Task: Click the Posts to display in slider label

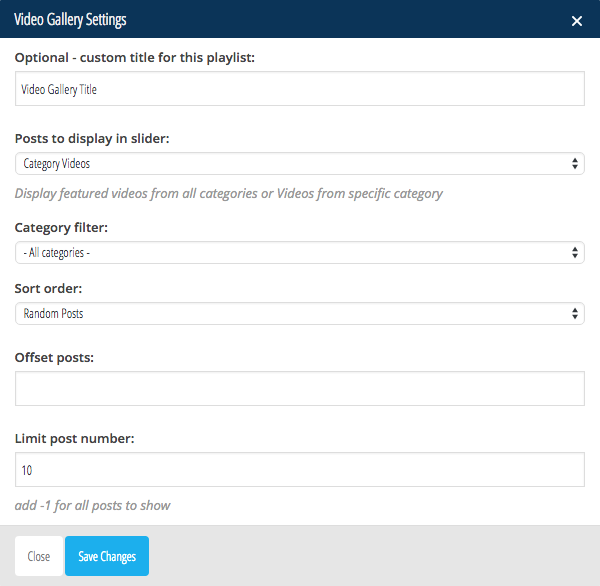Action: click(x=92, y=139)
